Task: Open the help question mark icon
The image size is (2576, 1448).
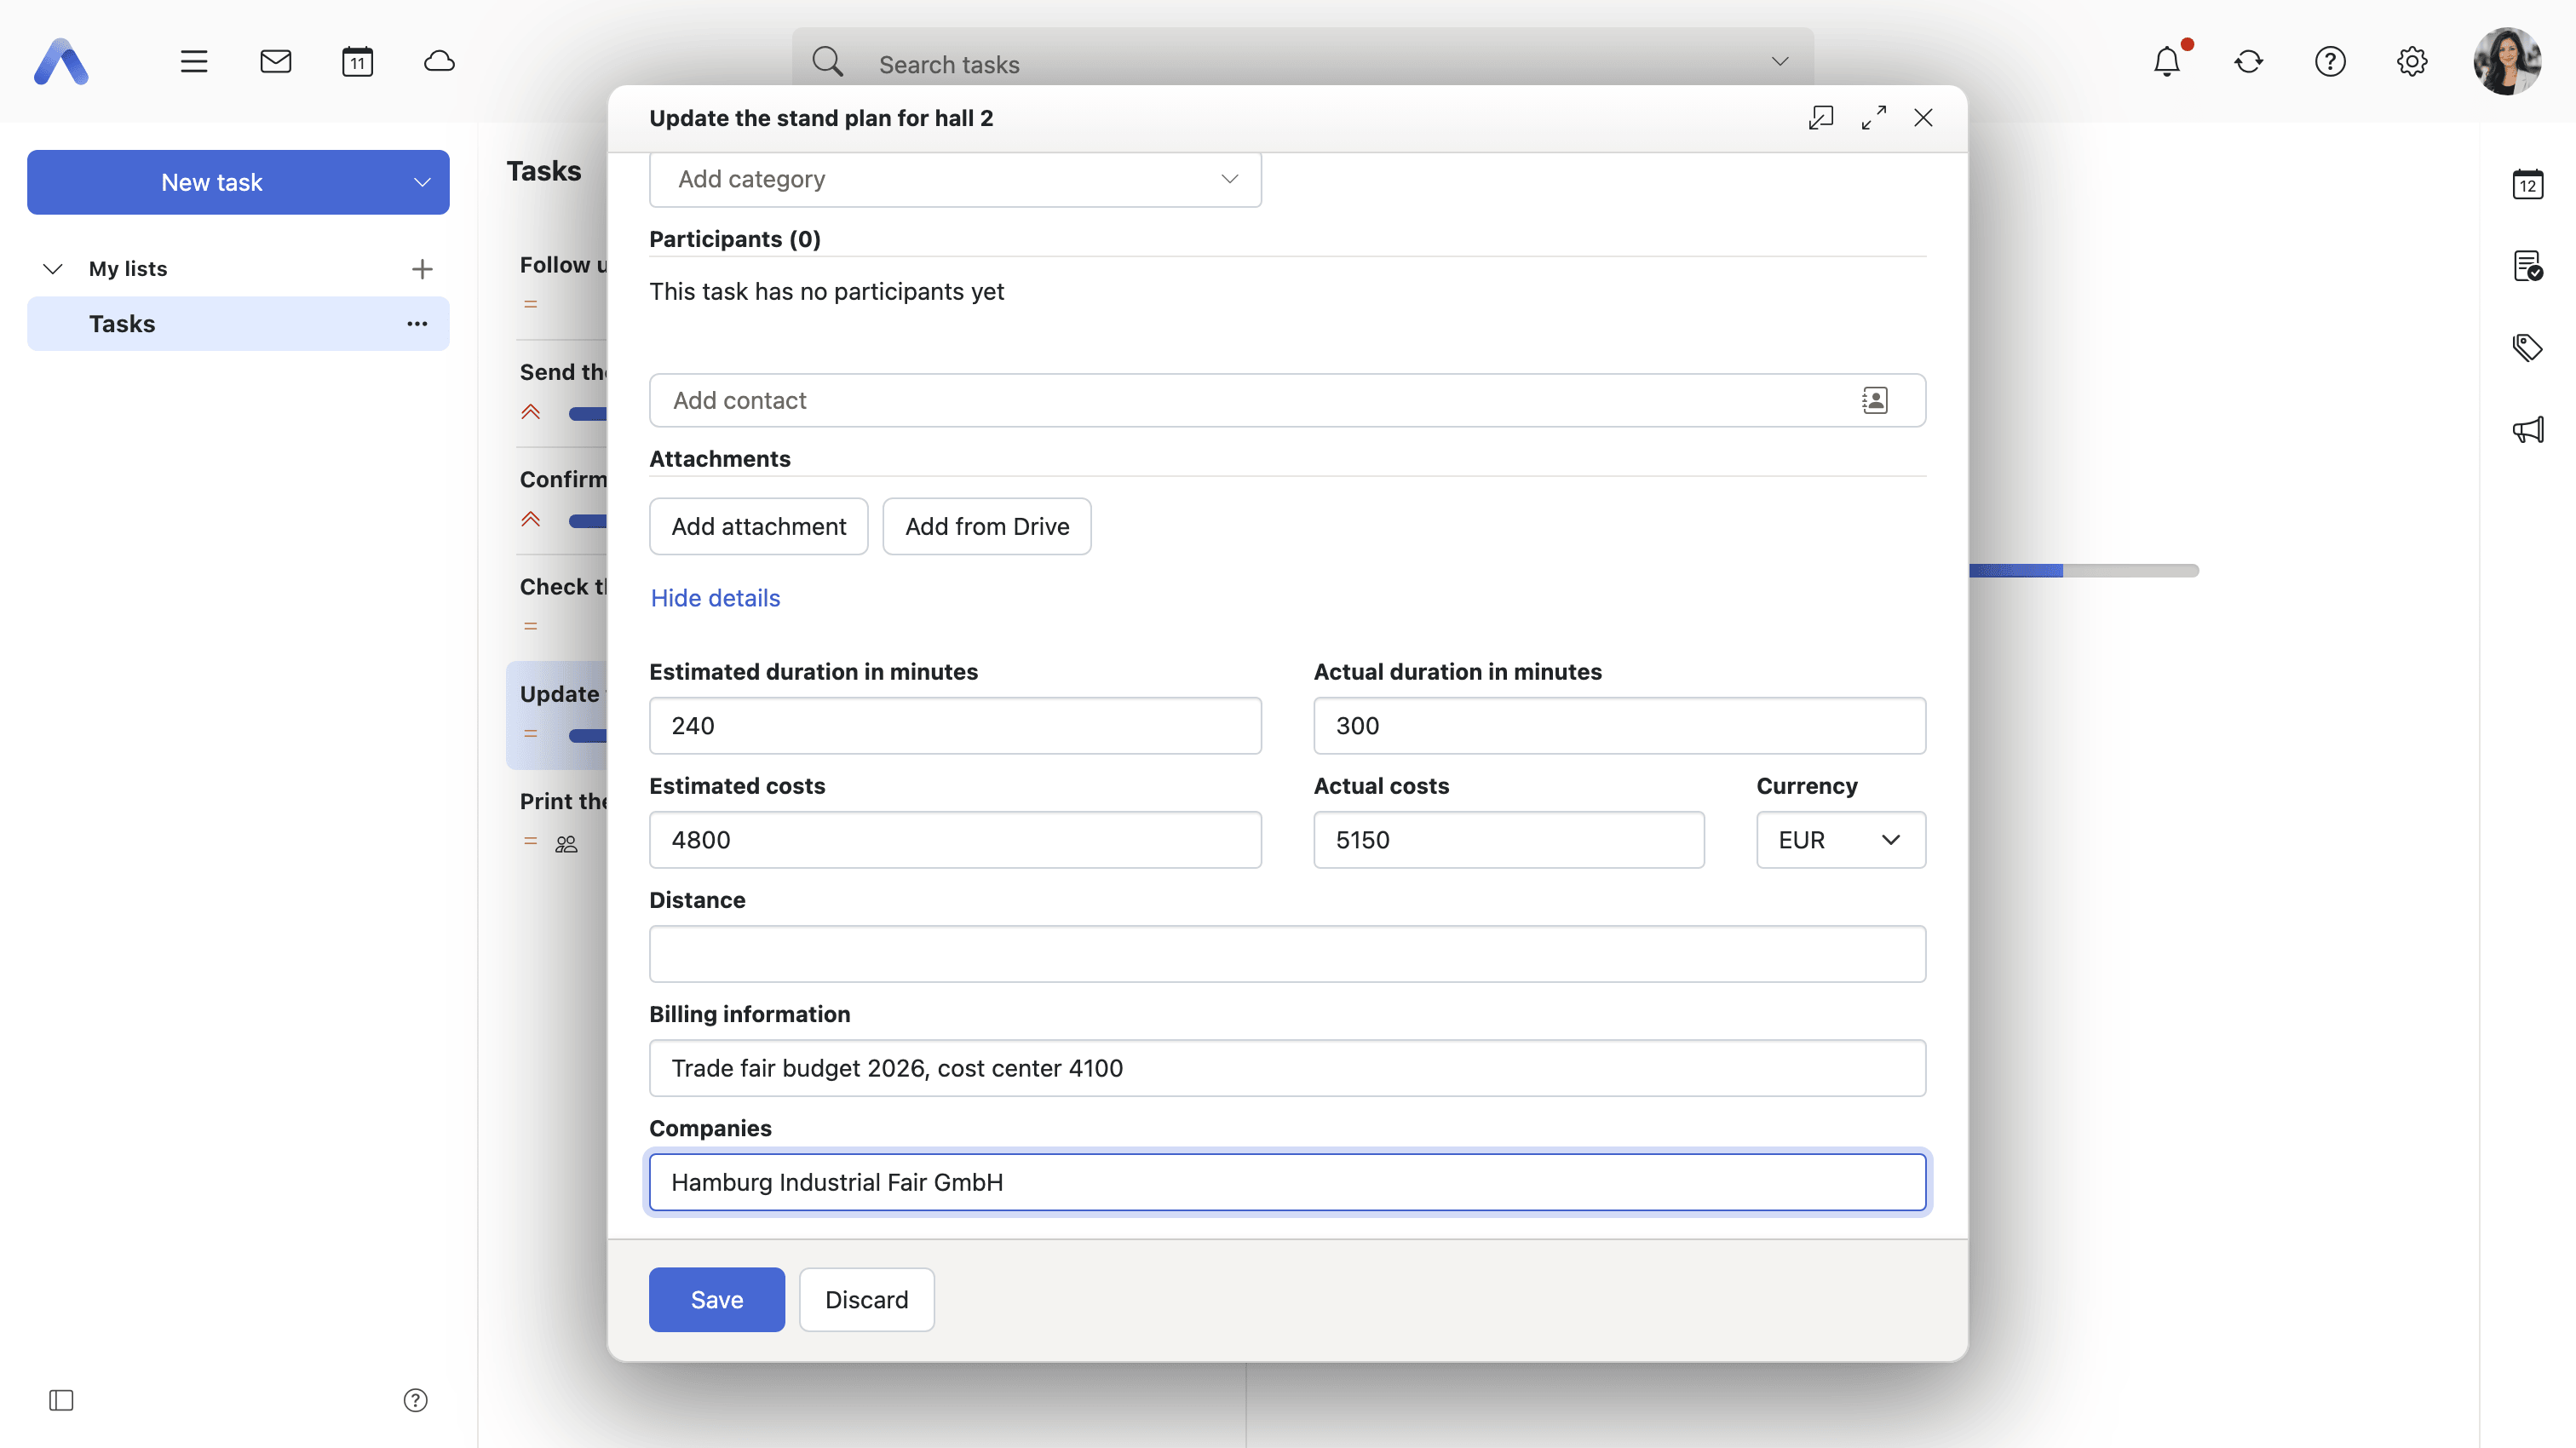Action: pos(2330,62)
